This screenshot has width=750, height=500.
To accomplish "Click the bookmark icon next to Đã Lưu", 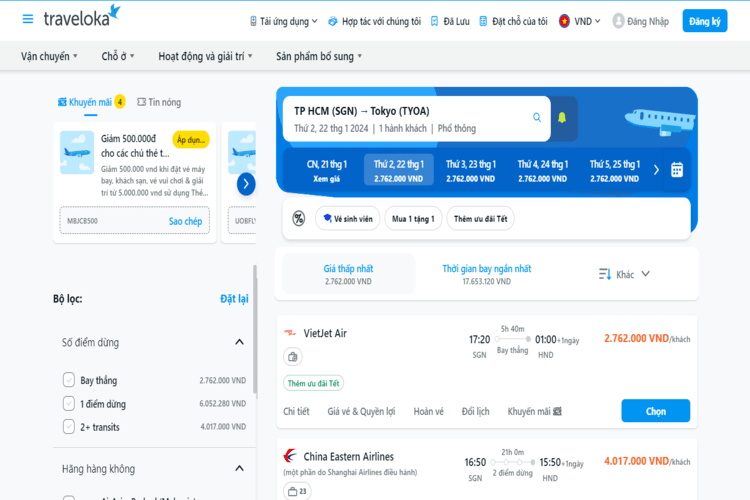I will (434, 21).
